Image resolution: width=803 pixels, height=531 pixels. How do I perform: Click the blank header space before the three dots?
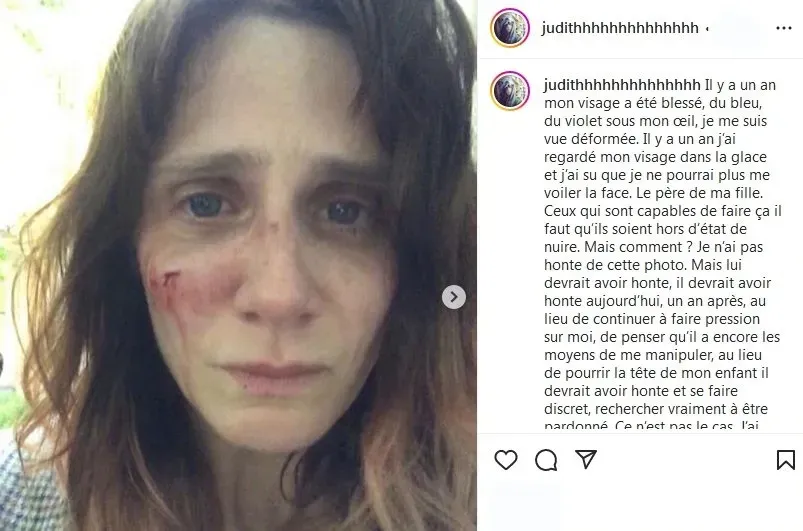tap(742, 28)
